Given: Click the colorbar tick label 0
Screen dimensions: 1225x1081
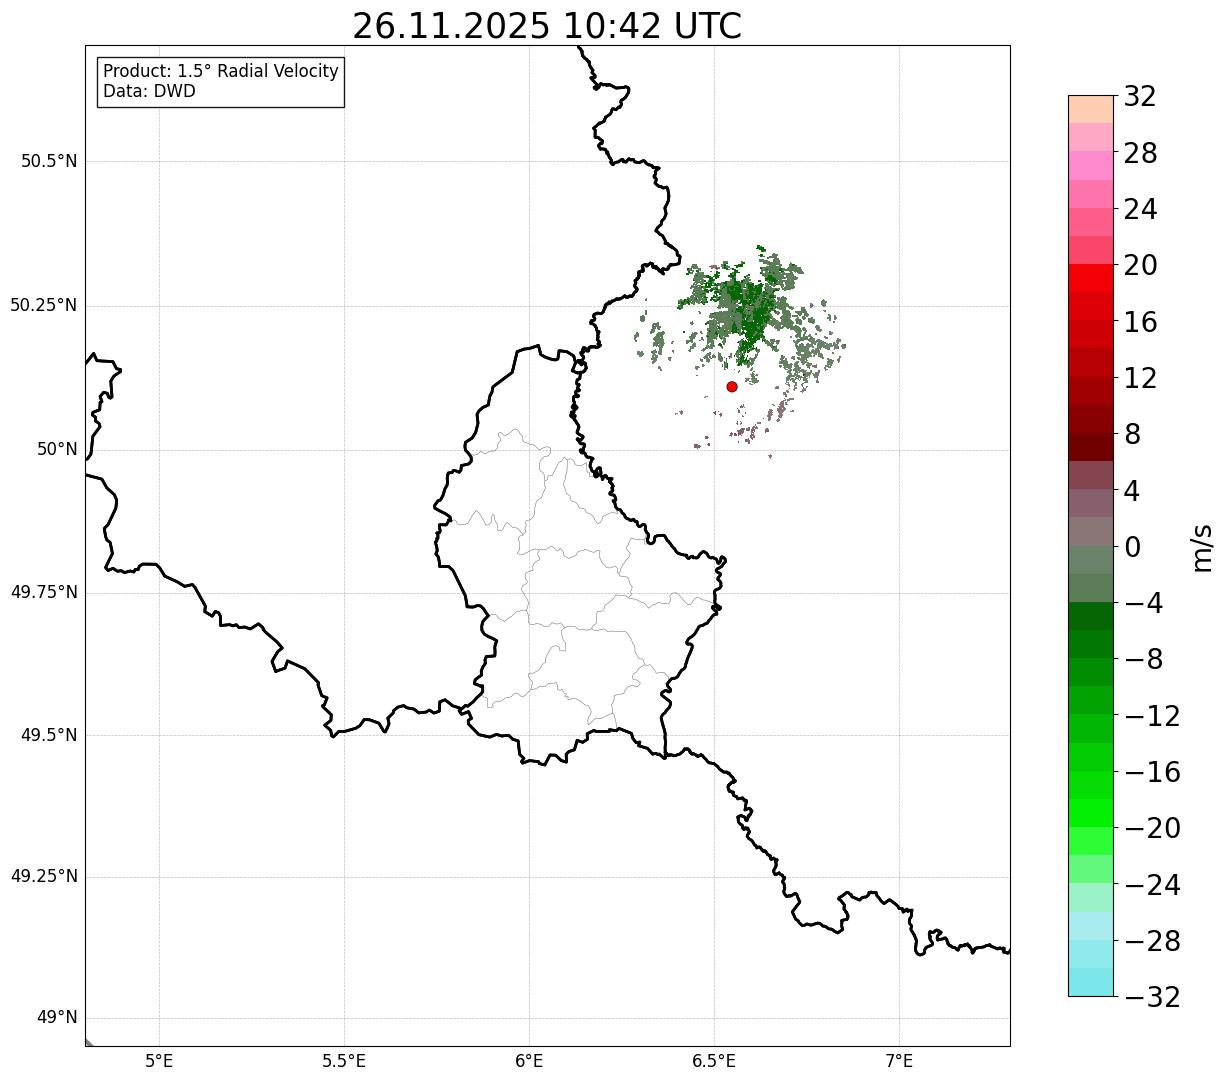Looking at the screenshot, I should tap(1132, 547).
